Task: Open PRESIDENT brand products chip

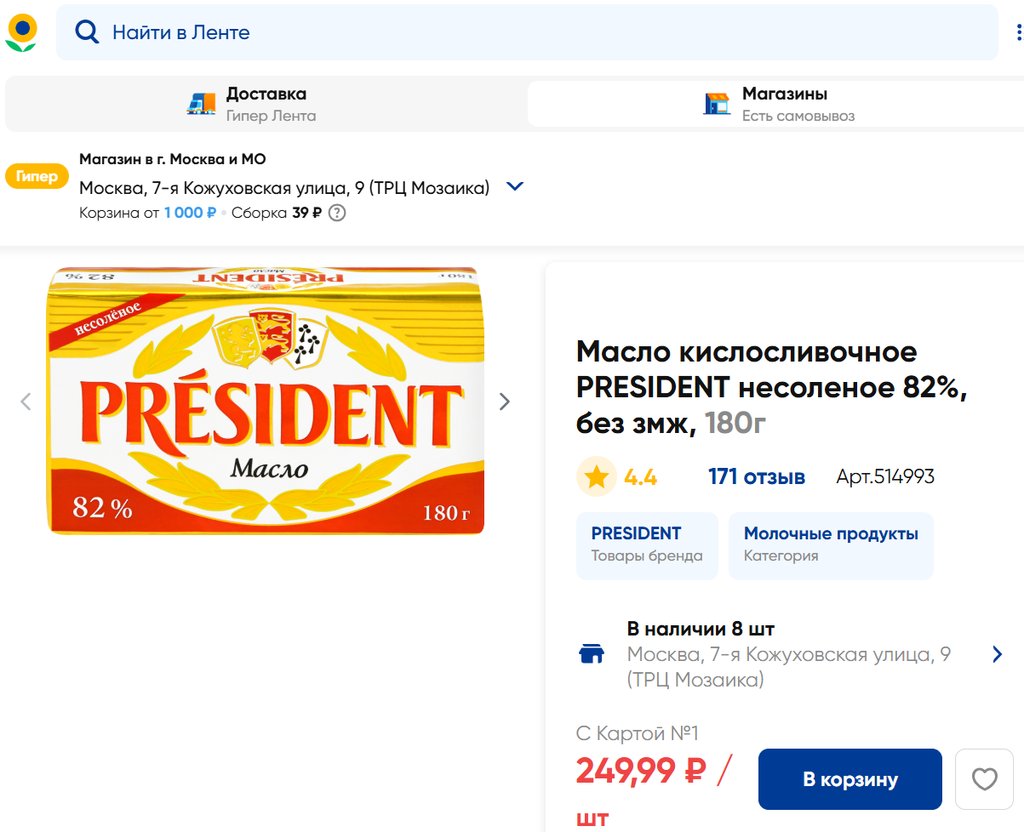Action: [x=646, y=545]
